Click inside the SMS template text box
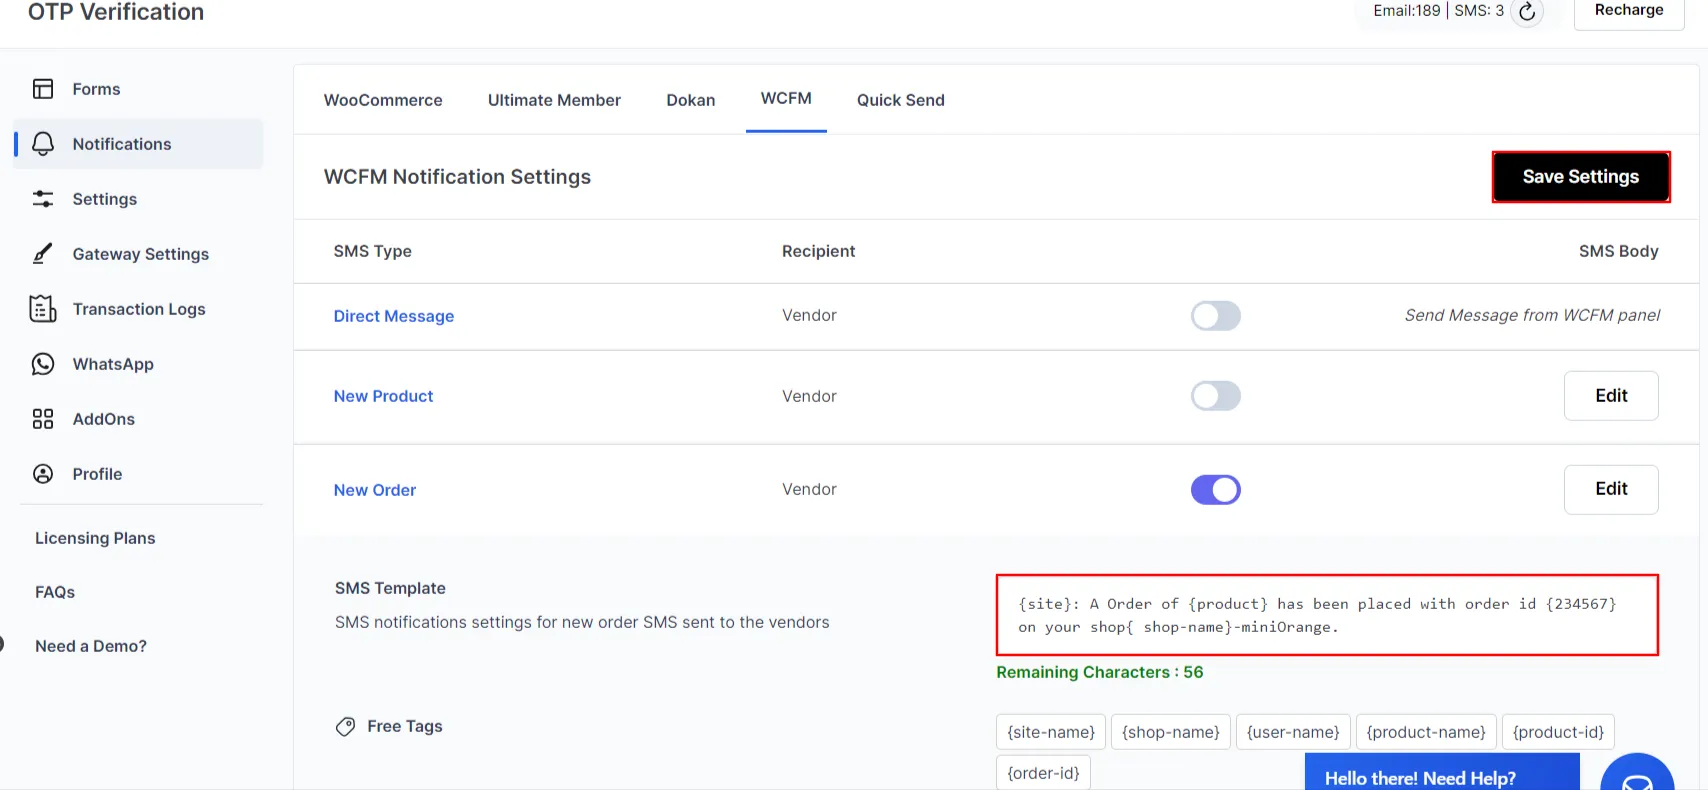Viewport: 1708px width, 790px height. coord(1327,615)
